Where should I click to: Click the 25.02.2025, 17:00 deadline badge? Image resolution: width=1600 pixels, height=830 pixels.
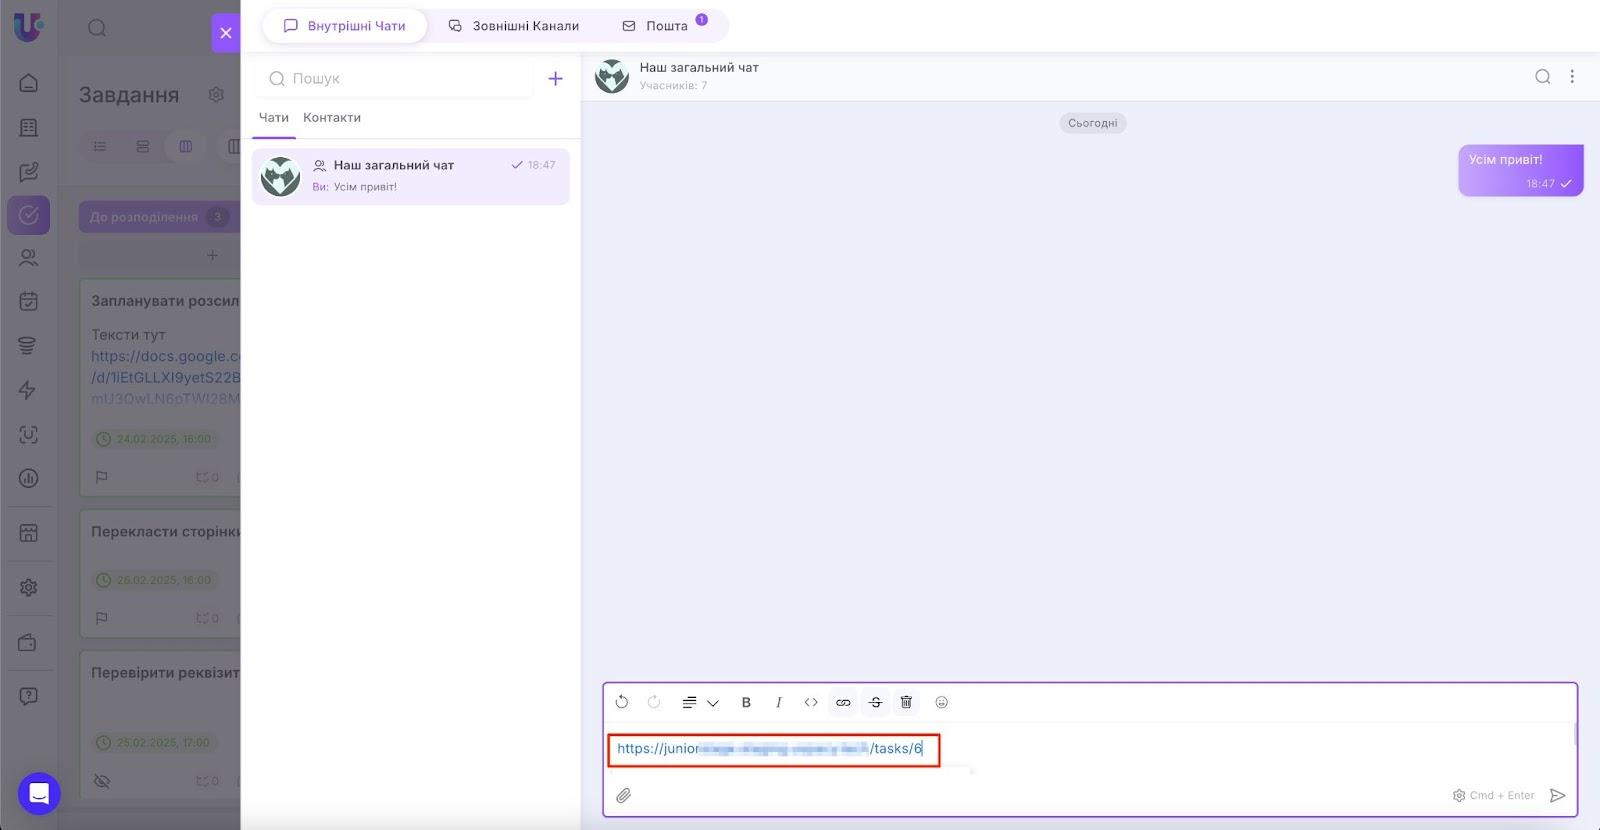tap(154, 743)
